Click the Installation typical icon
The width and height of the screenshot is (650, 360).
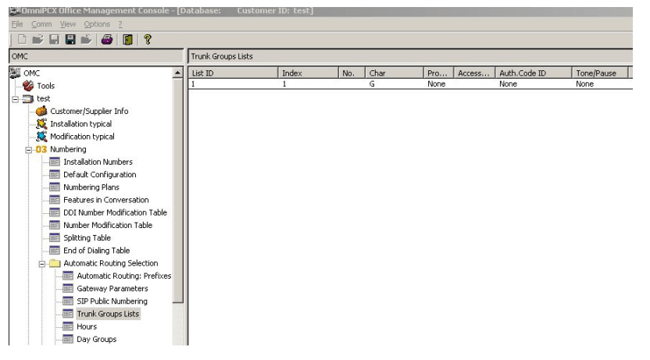(x=41, y=124)
